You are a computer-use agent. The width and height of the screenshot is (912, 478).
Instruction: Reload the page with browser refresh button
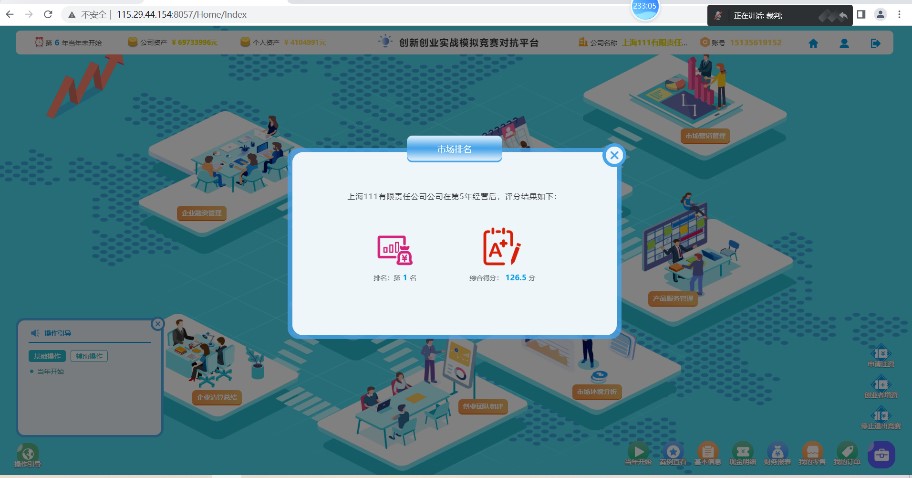click(x=47, y=15)
